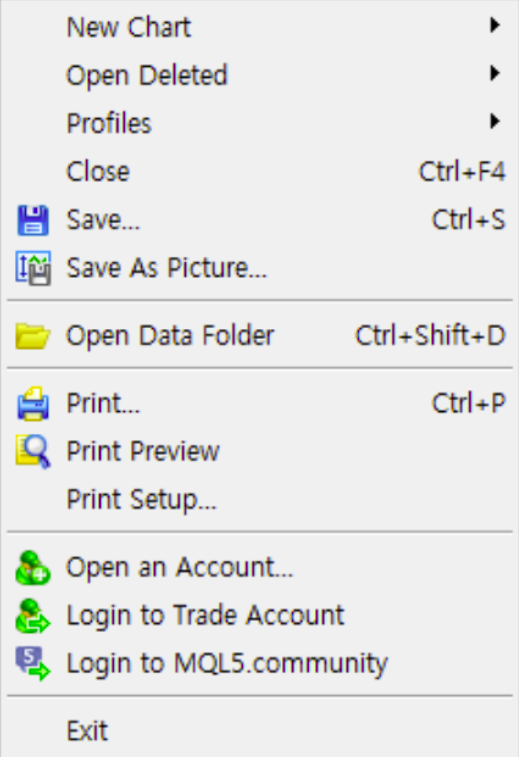The height and width of the screenshot is (757, 519).
Task: Click the Save As Picture chart icon
Action: click(x=33, y=268)
